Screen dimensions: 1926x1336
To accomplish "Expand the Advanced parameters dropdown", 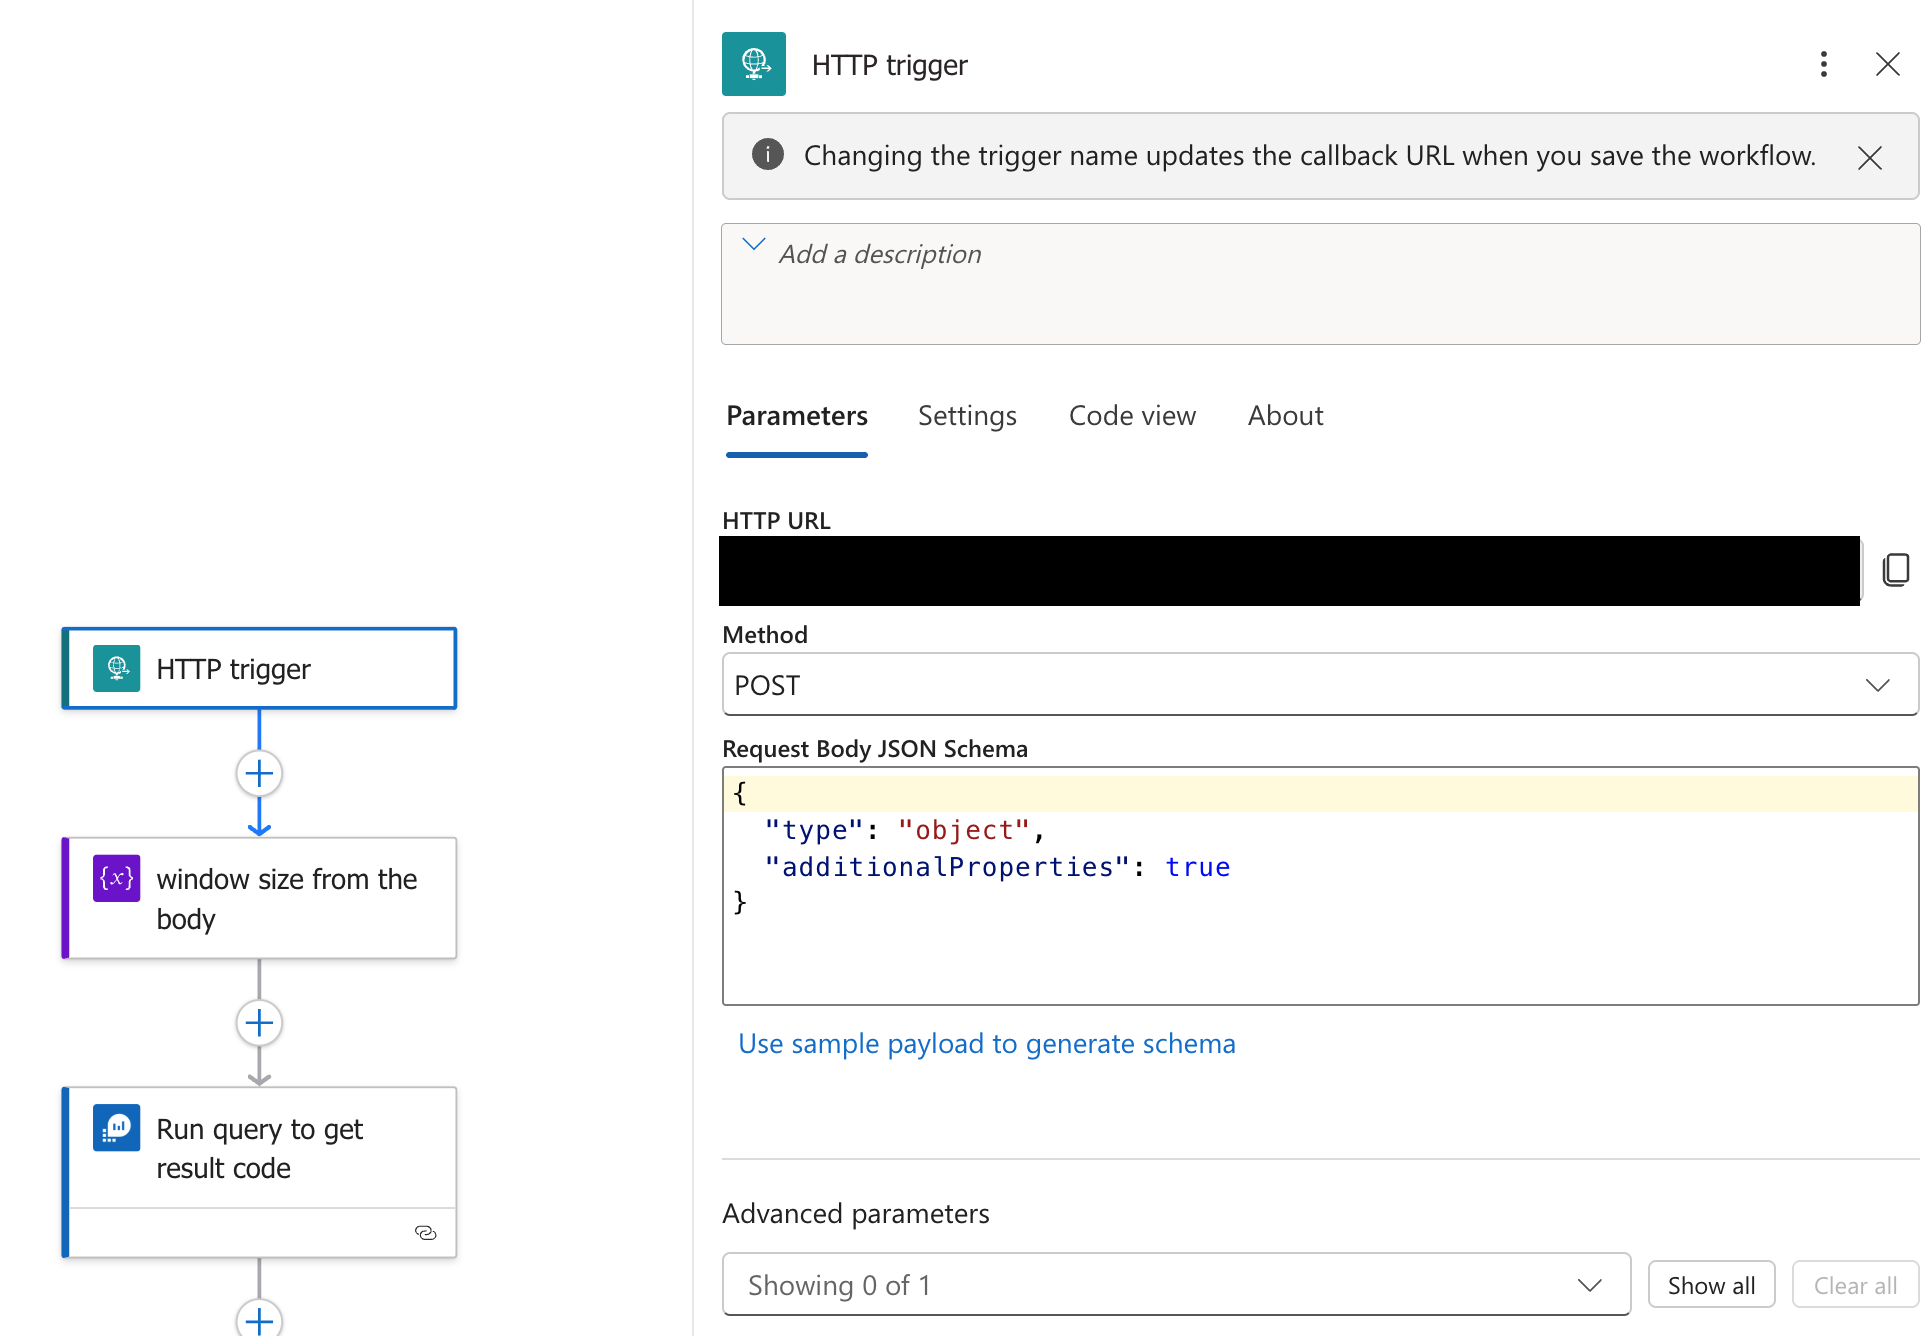I will (x=1176, y=1285).
